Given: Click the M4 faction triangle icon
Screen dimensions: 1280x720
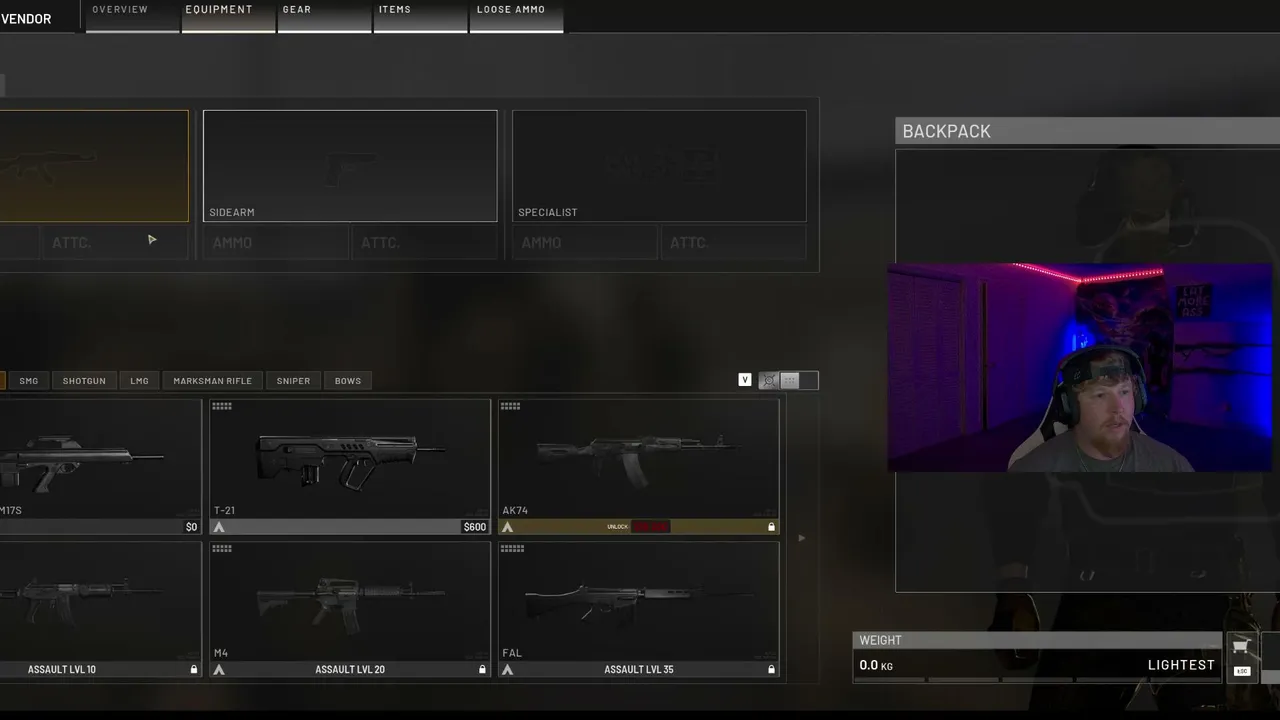Looking at the screenshot, I should [x=219, y=670].
